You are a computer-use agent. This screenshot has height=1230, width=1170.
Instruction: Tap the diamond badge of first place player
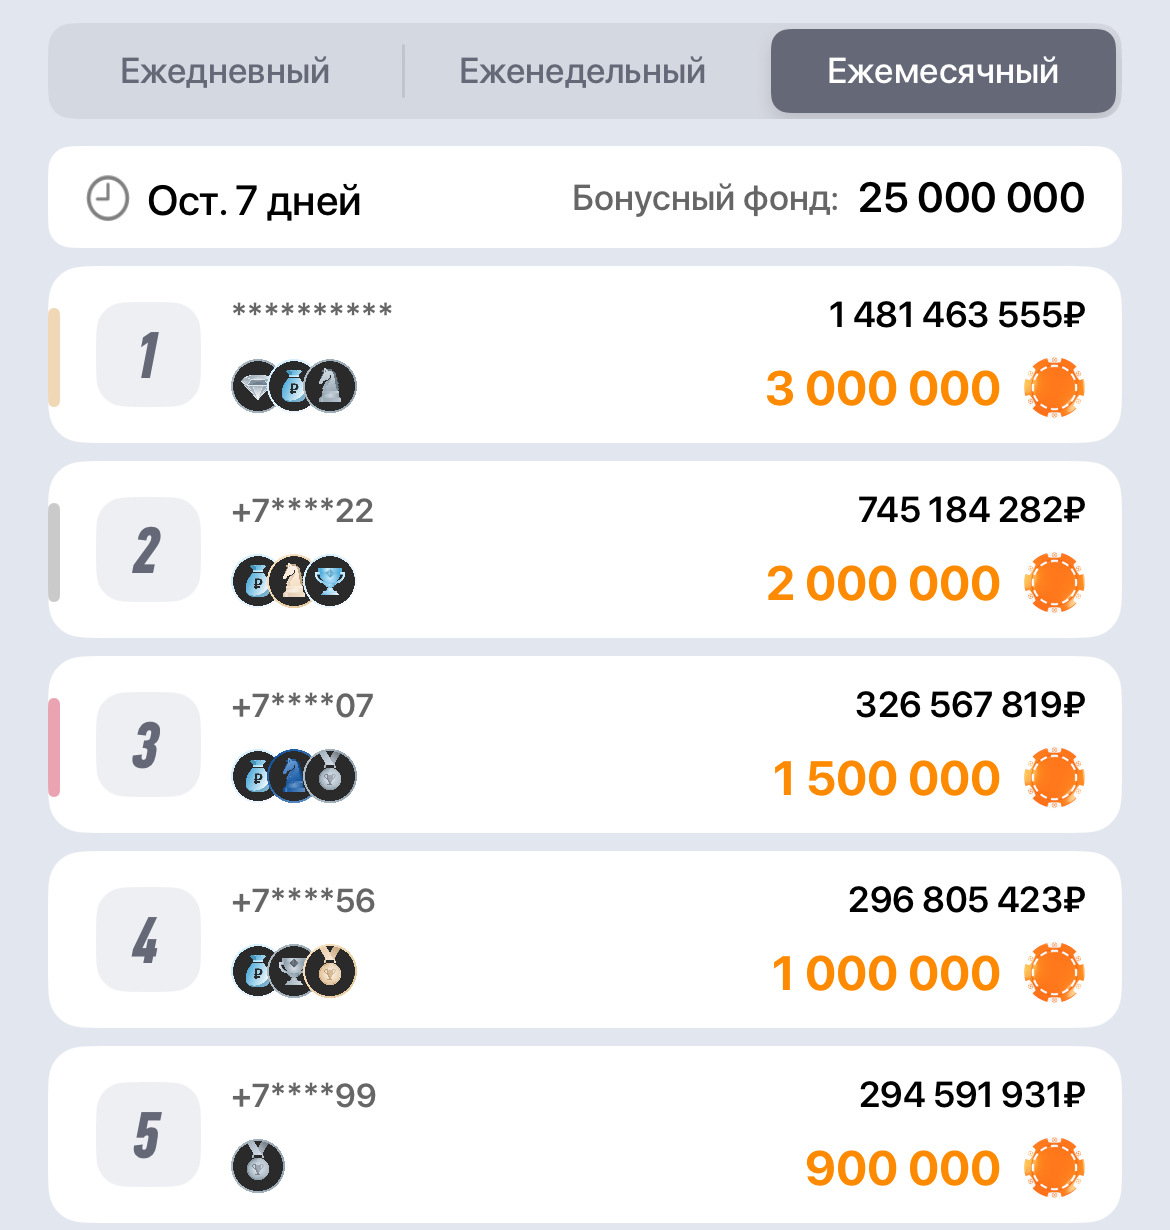pos(256,387)
